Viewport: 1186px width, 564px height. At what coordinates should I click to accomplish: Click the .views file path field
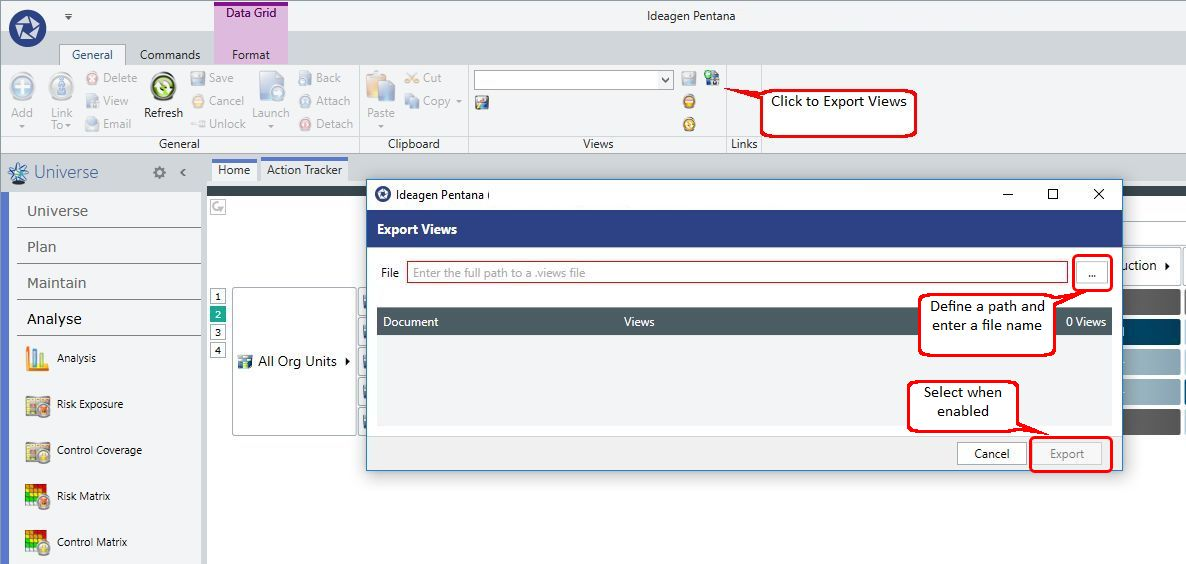pyautogui.click(x=737, y=272)
